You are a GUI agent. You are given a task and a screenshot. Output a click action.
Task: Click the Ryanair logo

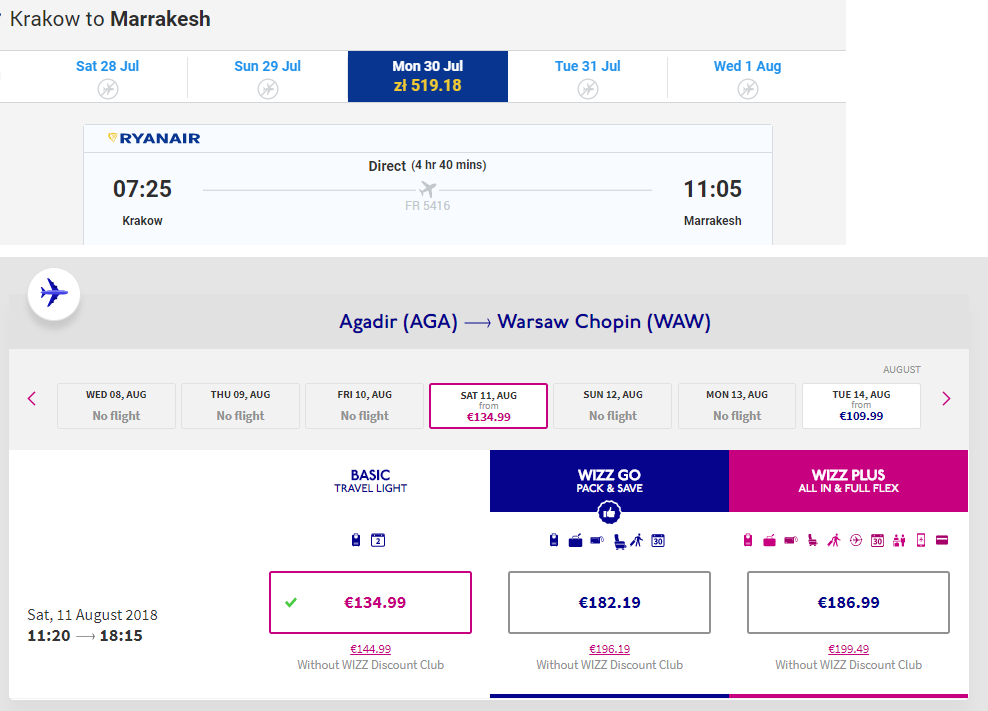154,138
